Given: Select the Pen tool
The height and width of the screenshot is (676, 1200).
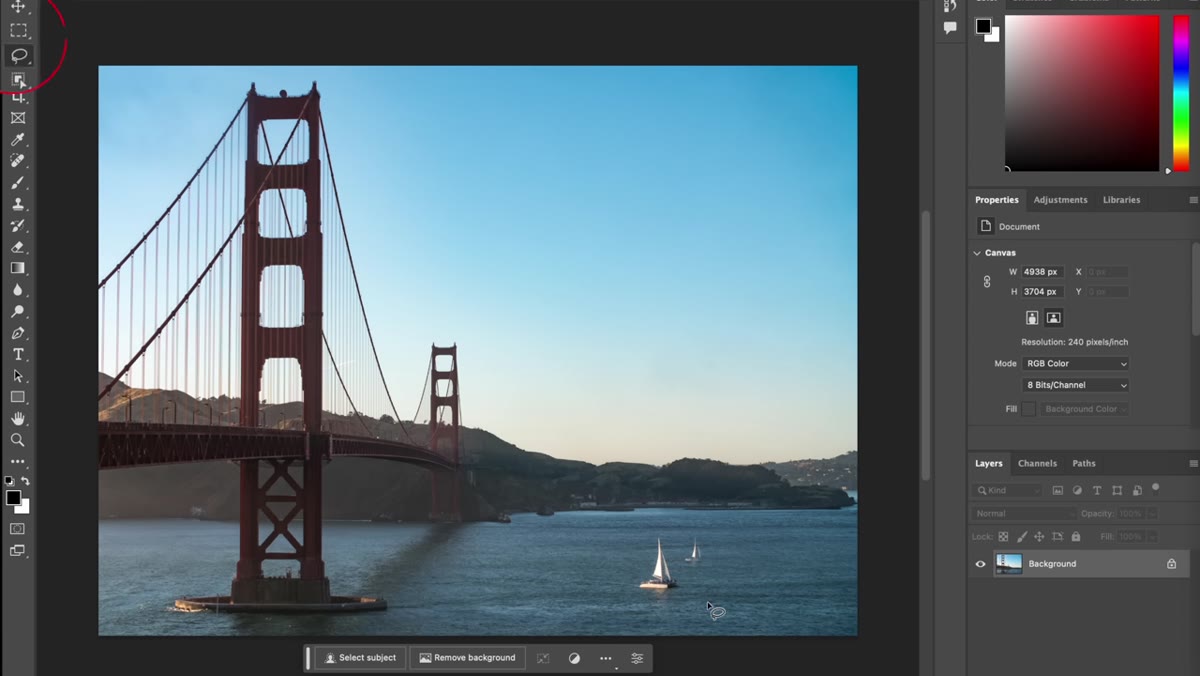Looking at the screenshot, I should click(18, 333).
